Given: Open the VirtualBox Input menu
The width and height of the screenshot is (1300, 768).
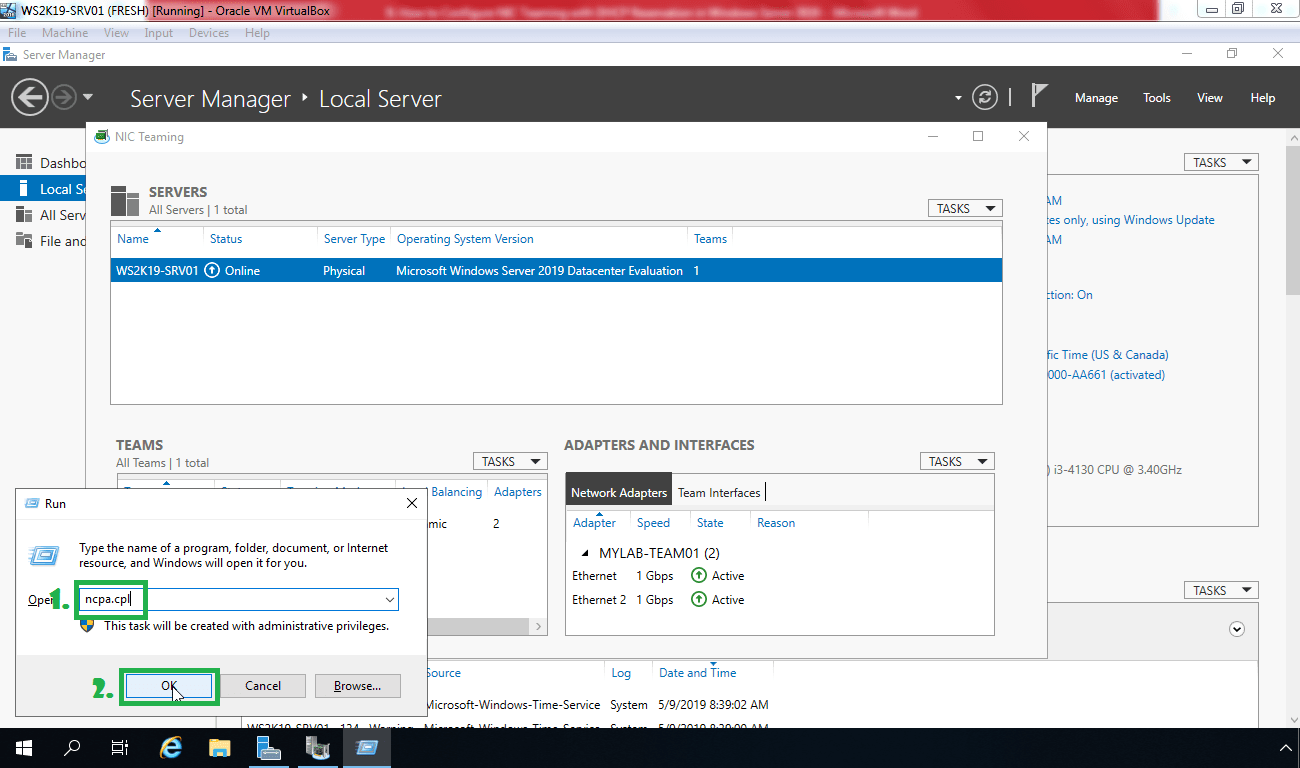Looking at the screenshot, I should pyautogui.click(x=158, y=33).
